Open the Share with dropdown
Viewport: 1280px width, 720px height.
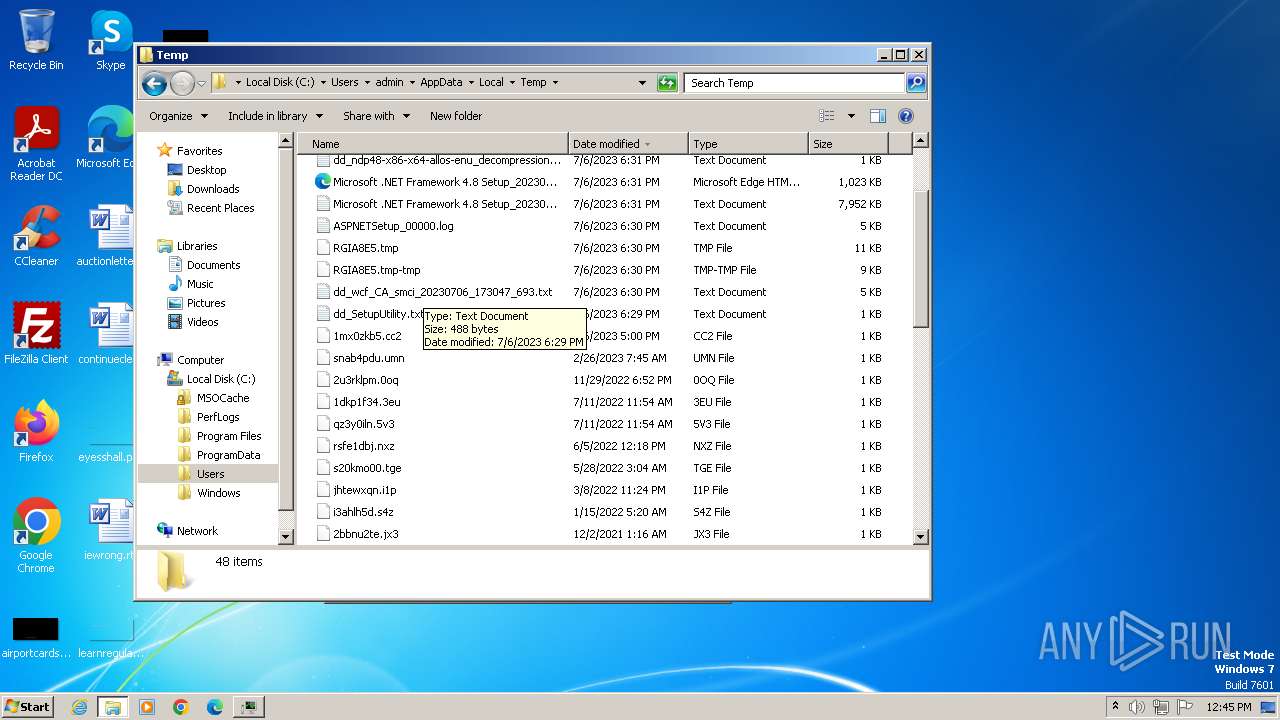(376, 116)
